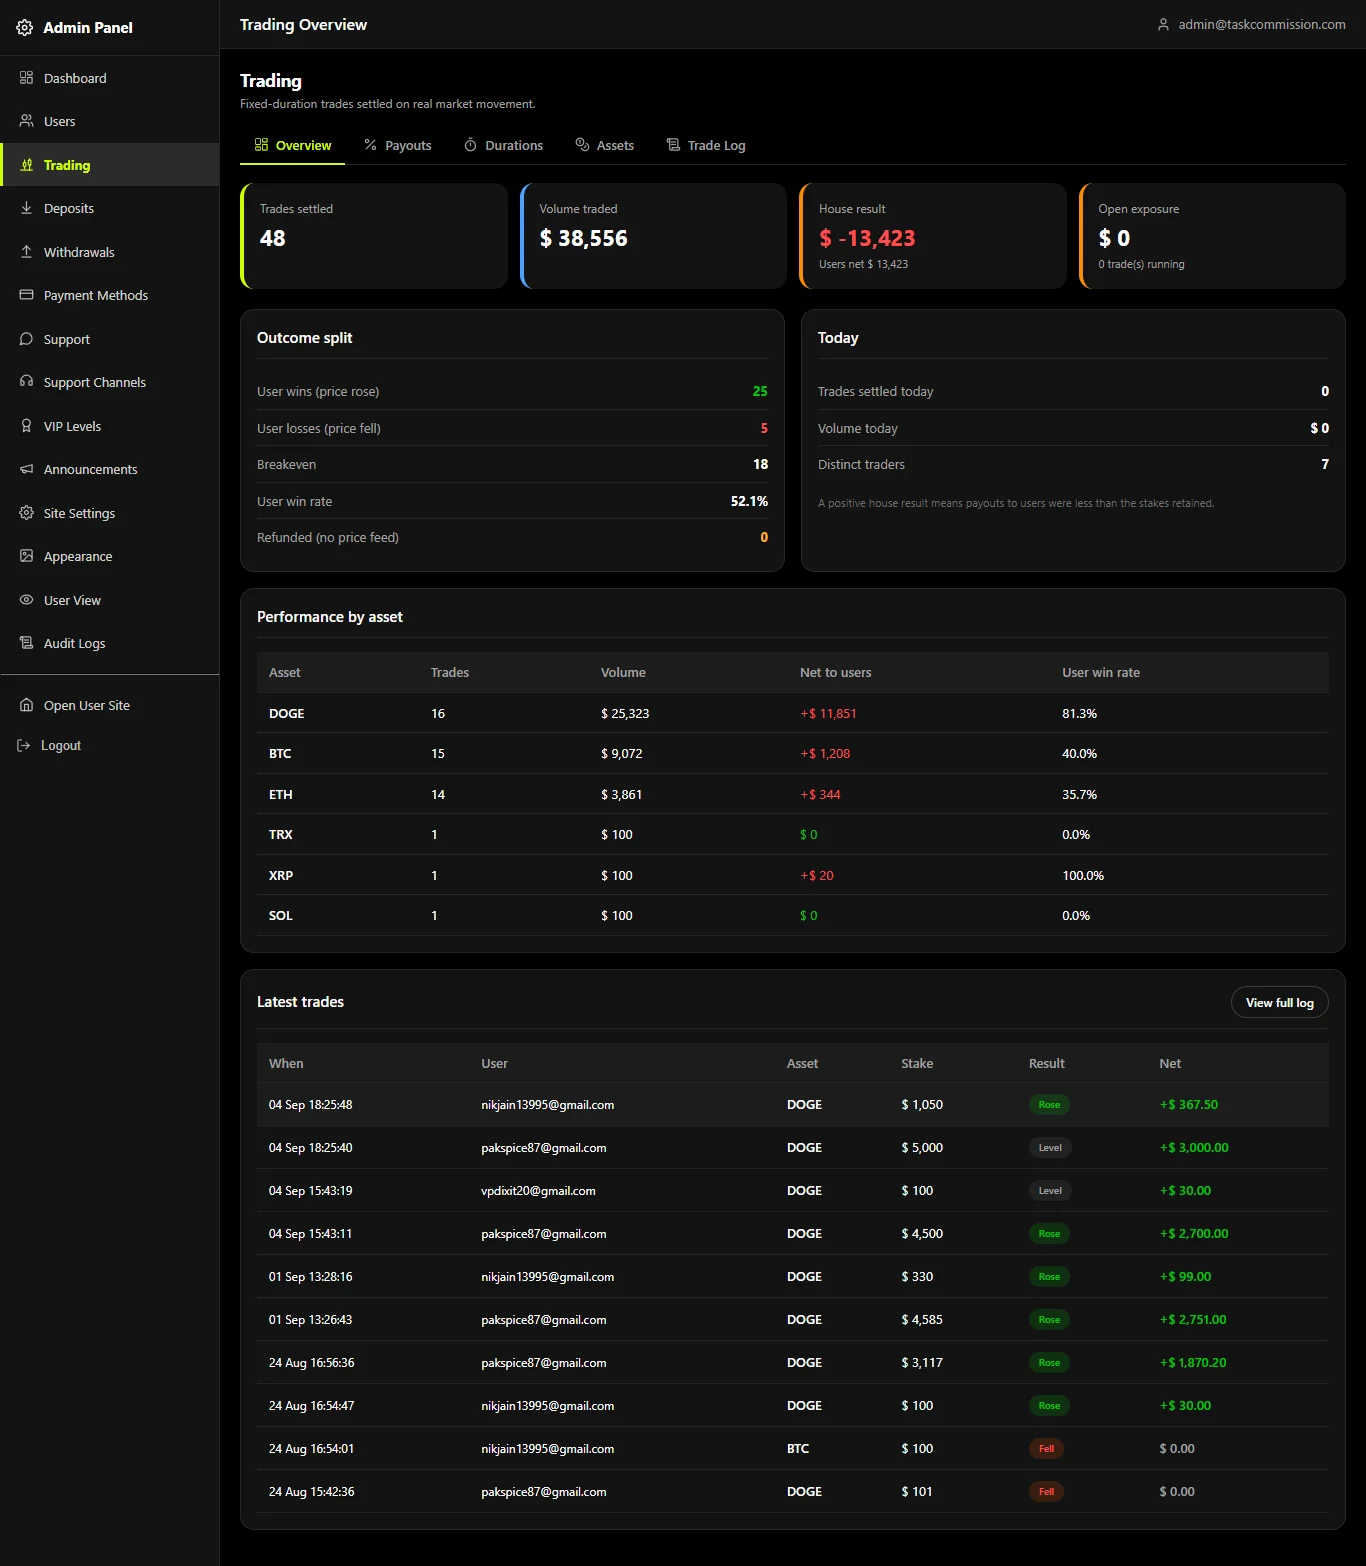Select the Overview tab
Image resolution: width=1366 pixels, height=1566 pixels.
(292, 145)
